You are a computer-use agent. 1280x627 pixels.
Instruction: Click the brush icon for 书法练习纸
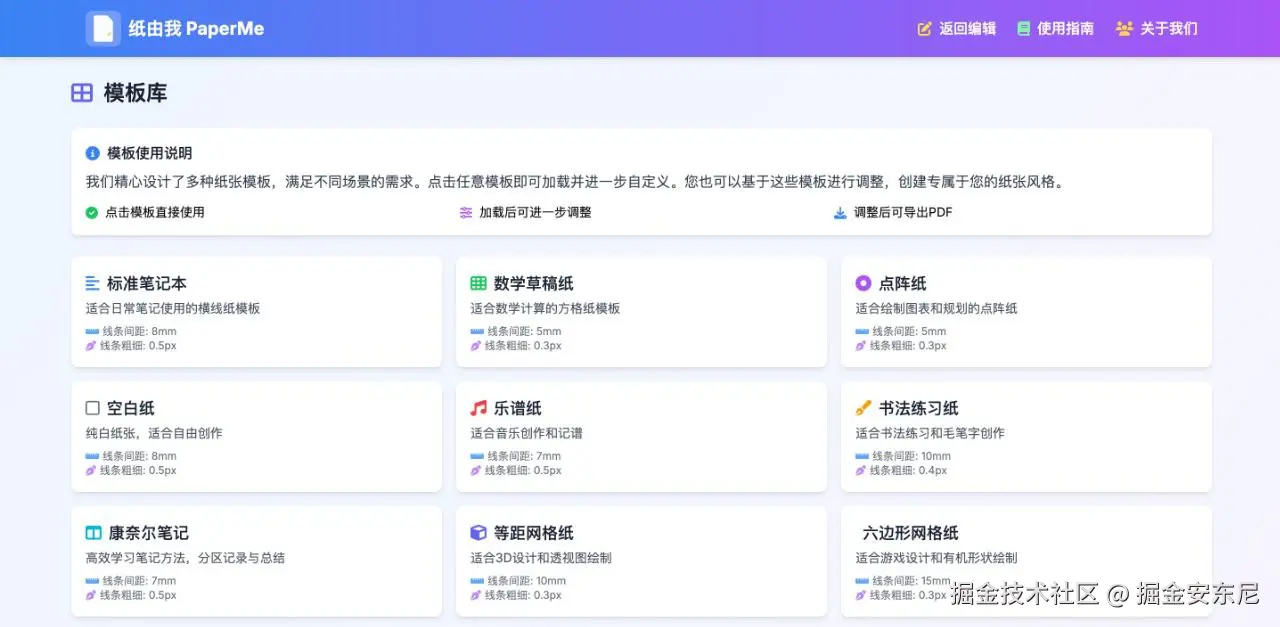(x=863, y=408)
